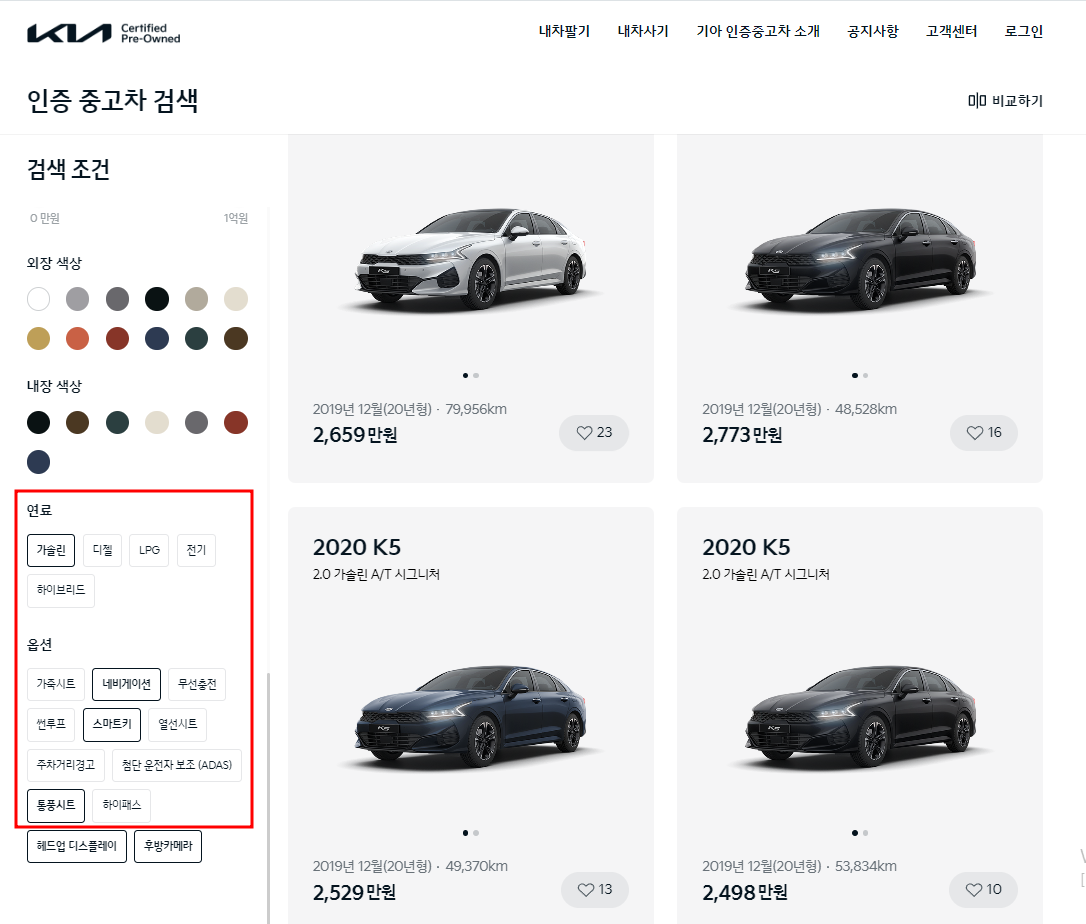The width and height of the screenshot is (1086, 924).
Task: Open the 고객센터 menu
Action: click(952, 31)
